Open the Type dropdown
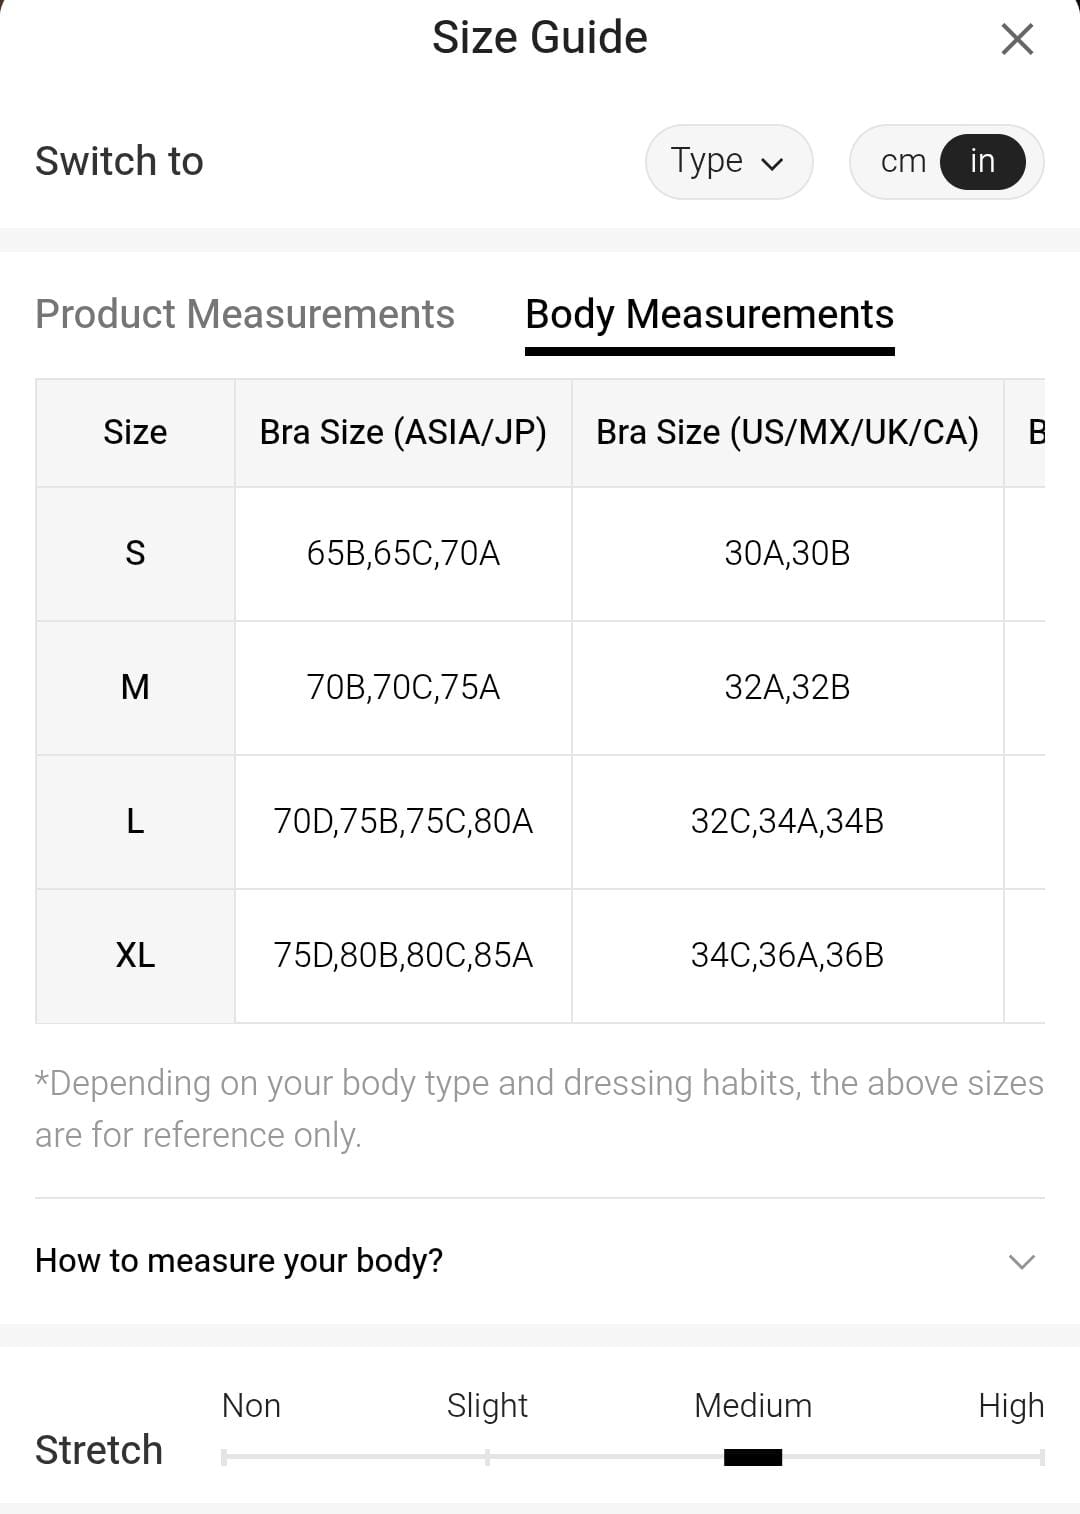The width and height of the screenshot is (1080, 1514). [x=728, y=161]
